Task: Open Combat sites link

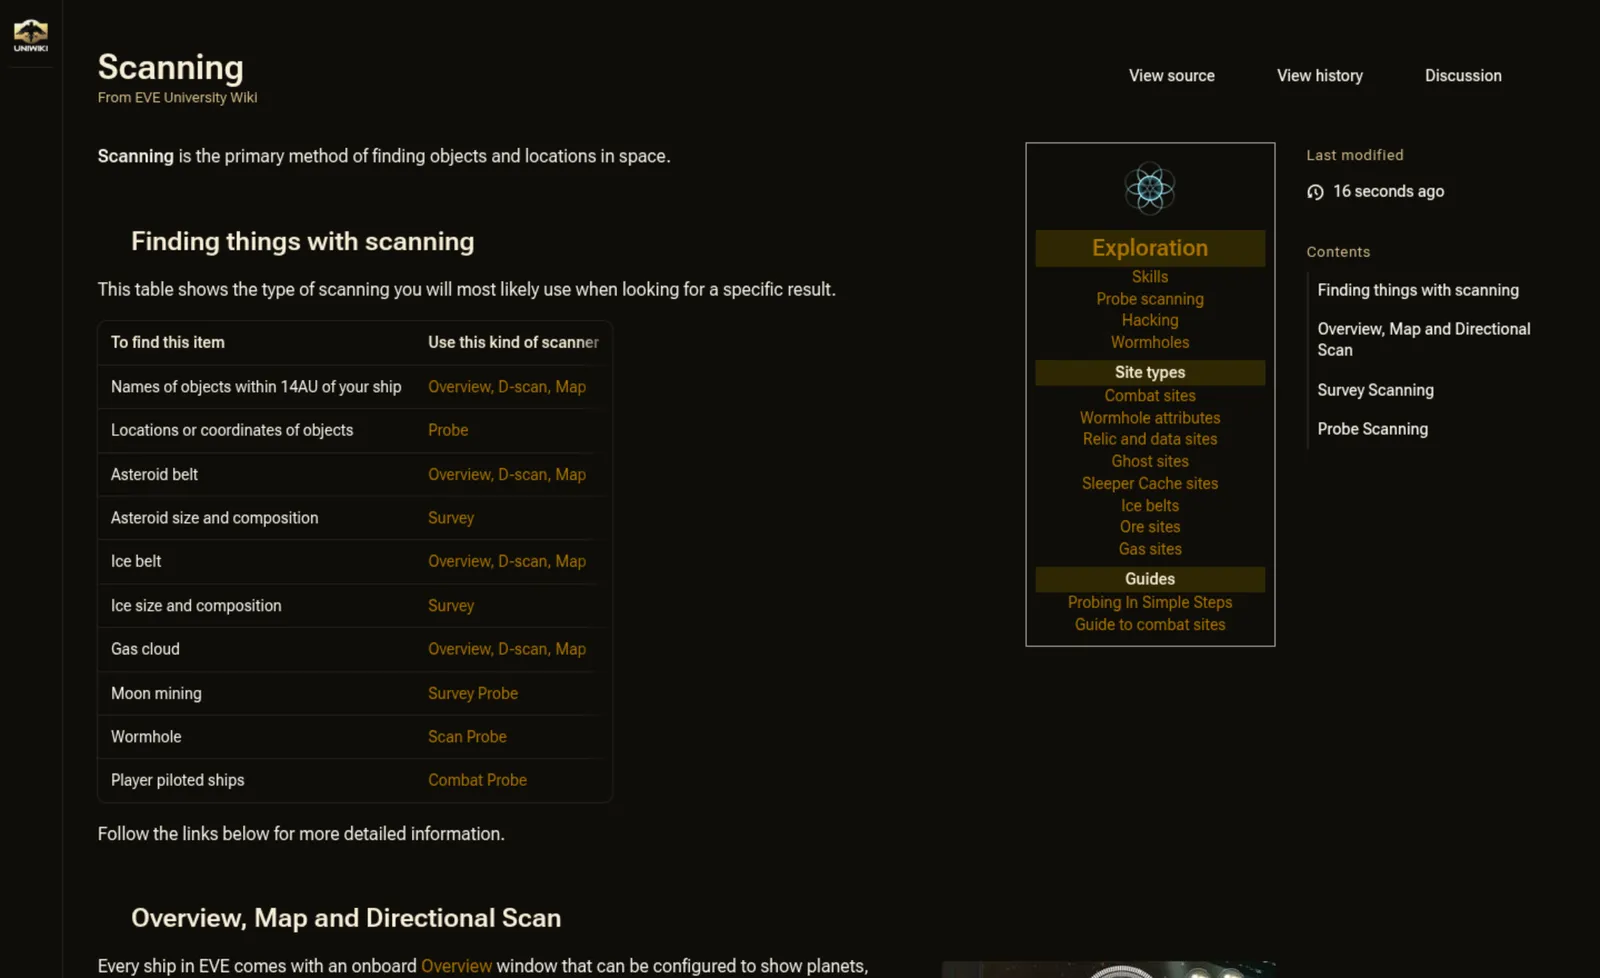Action: tap(1150, 396)
